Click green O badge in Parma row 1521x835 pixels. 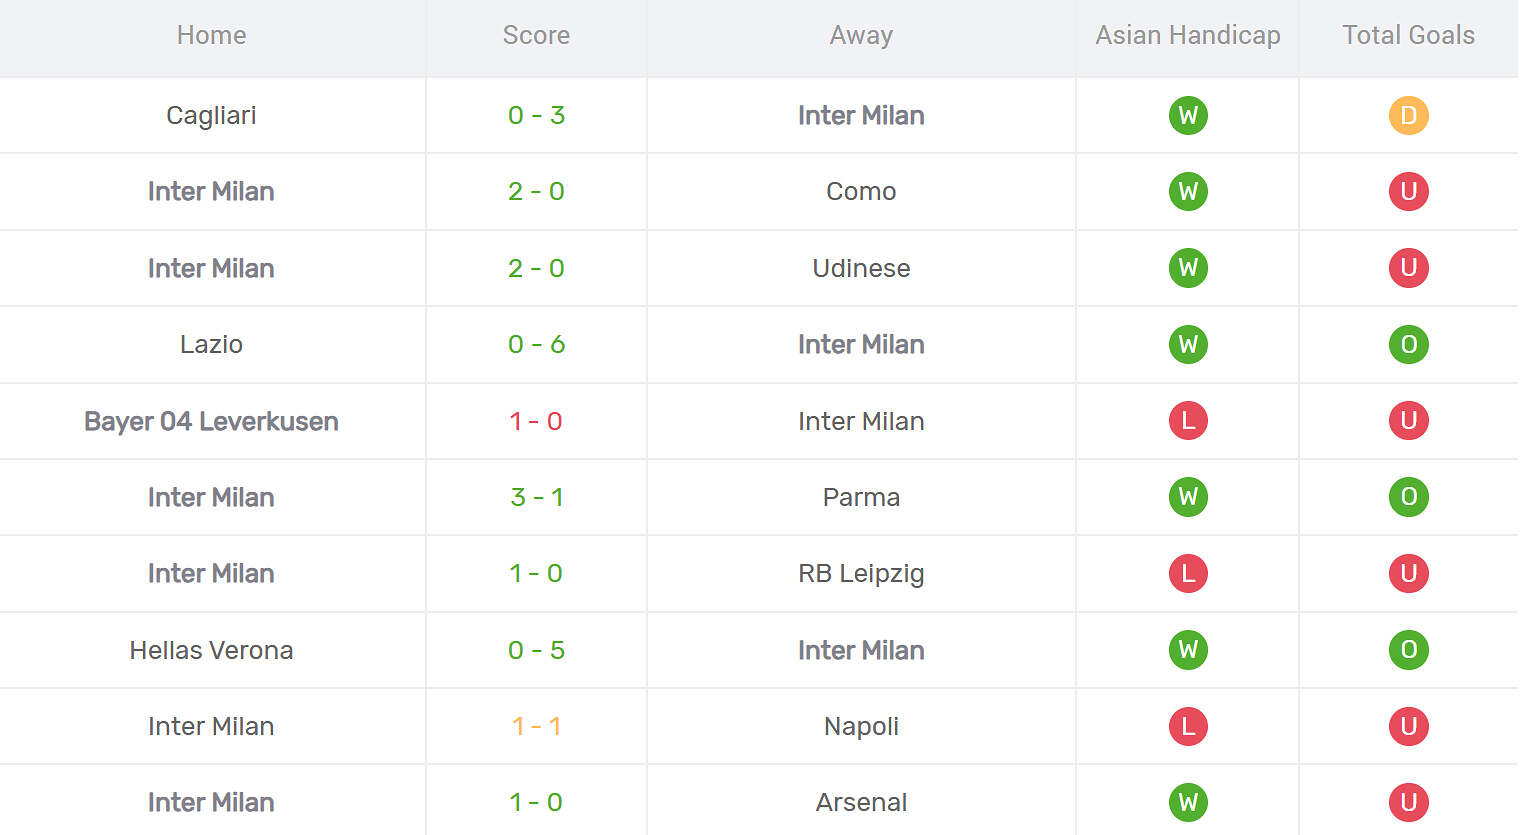coord(1408,497)
